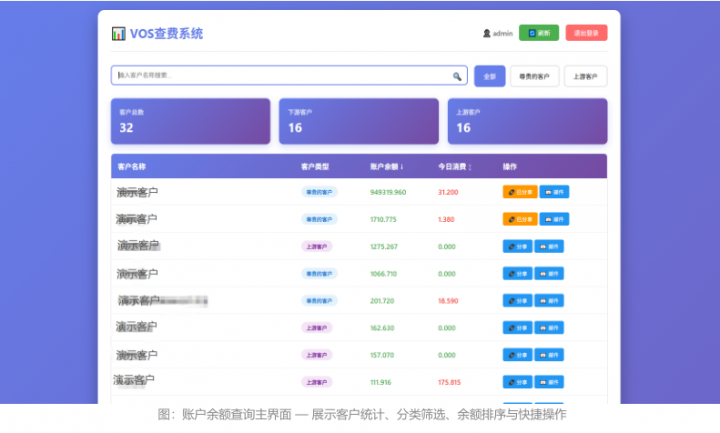
Task: Focus the customer name search field
Action: [x=289, y=75]
